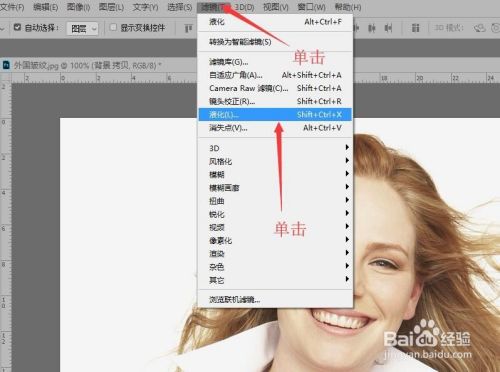Enable the 显示变换控件 checkbox
This screenshot has height=372, width=500.
pos(113,27)
